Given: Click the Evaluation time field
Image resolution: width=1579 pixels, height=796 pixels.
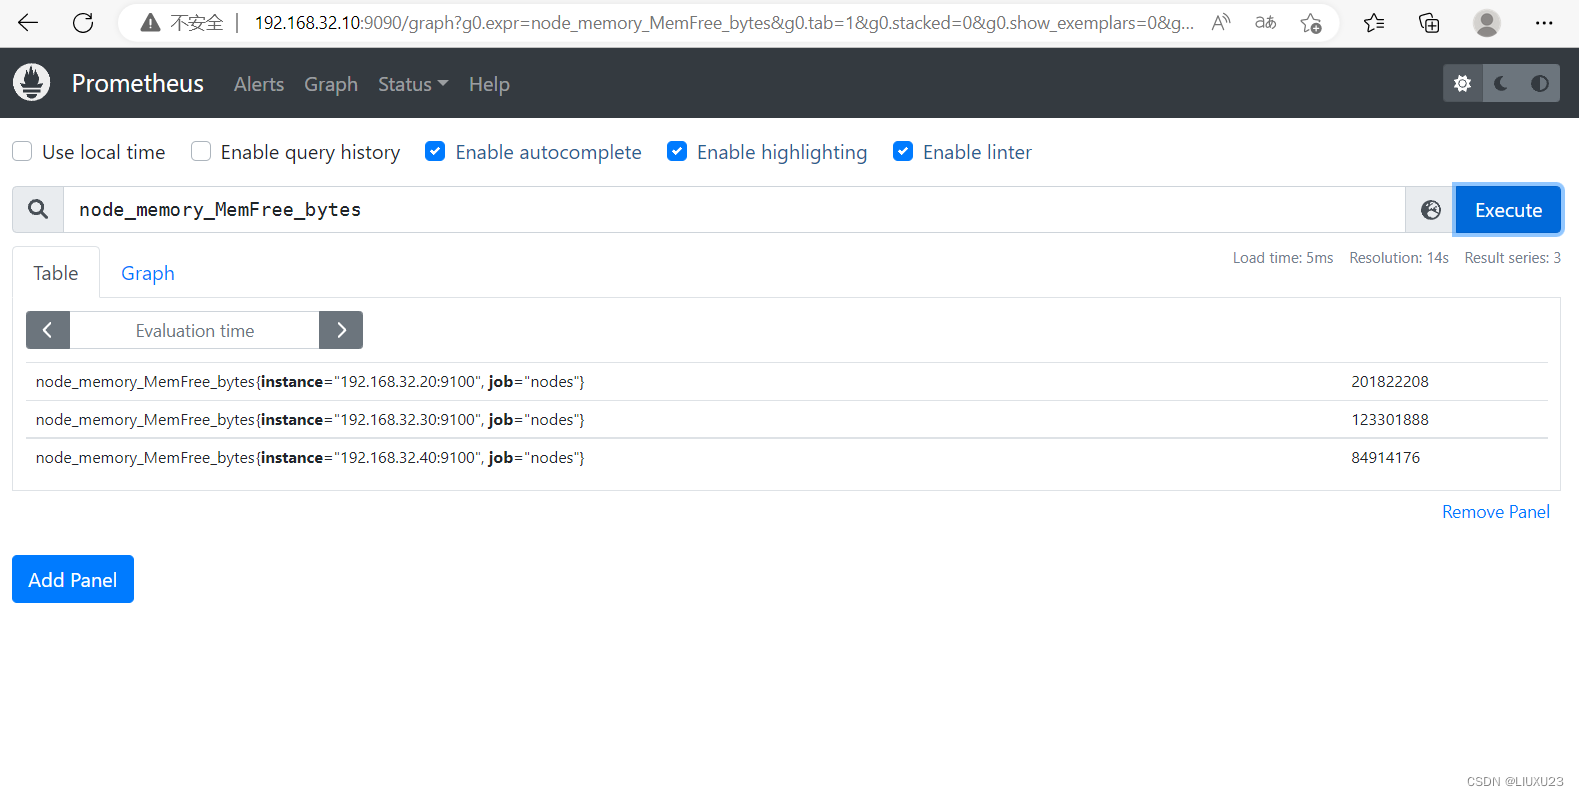Looking at the screenshot, I should pyautogui.click(x=195, y=330).
